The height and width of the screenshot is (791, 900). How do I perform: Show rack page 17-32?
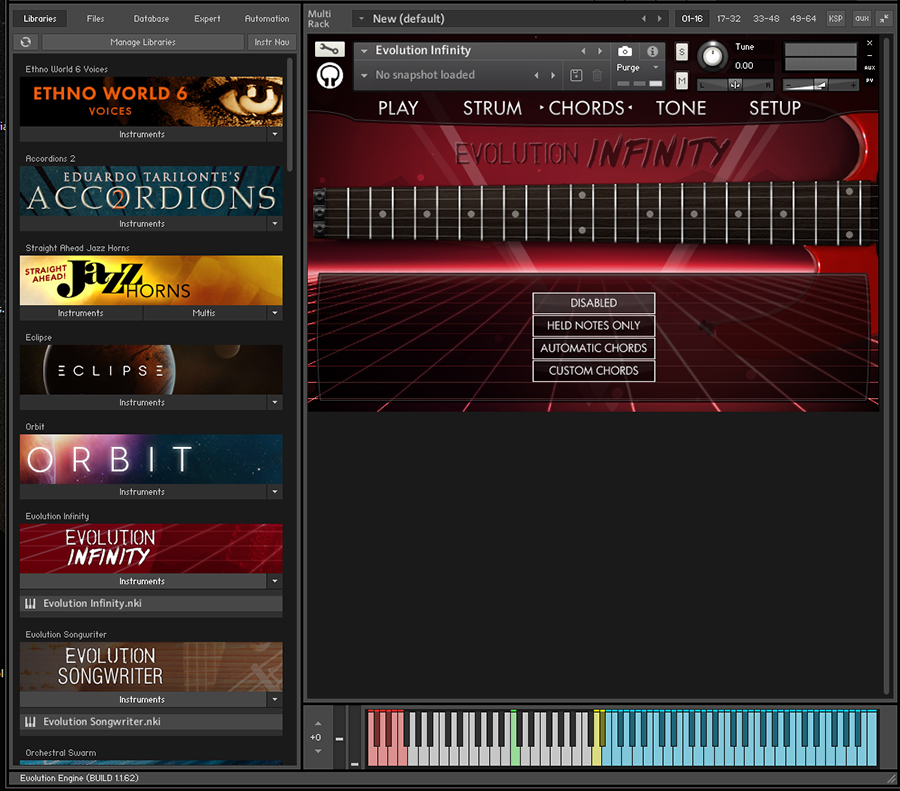[x=728, y=18]
